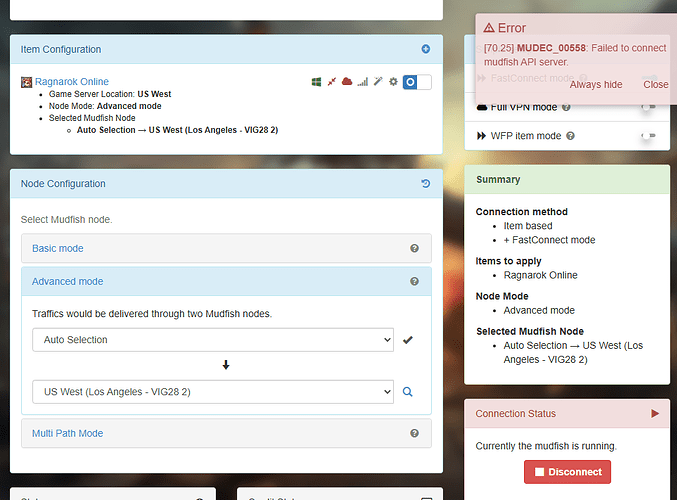Click the 'Selected Mudfish Node' heading in Summary
The width and height of the screenshot is (677, 500).
pos(530,331)
